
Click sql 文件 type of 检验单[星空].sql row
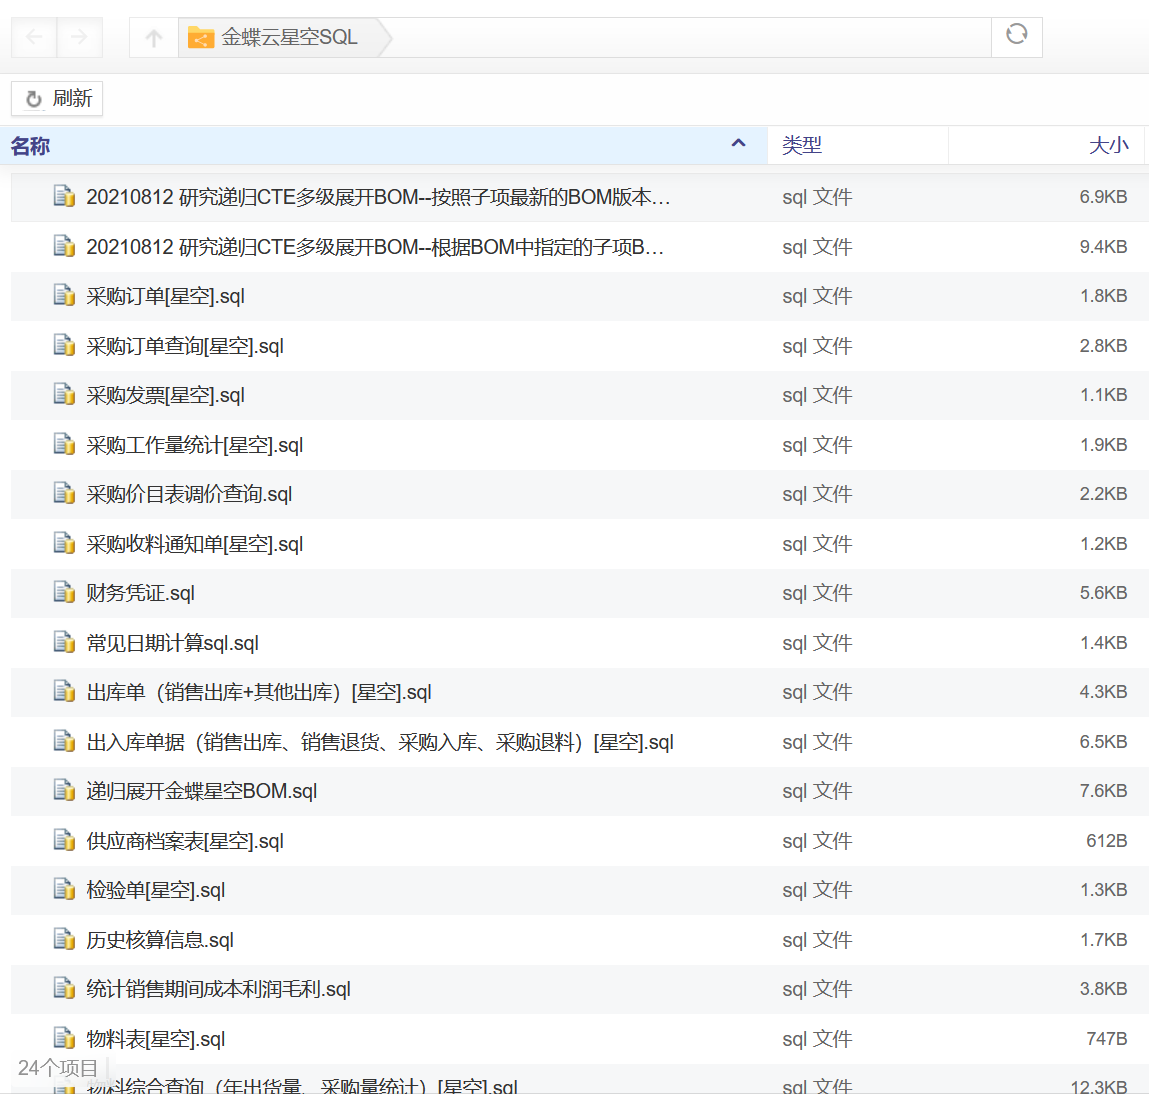(x=817, y=890)
